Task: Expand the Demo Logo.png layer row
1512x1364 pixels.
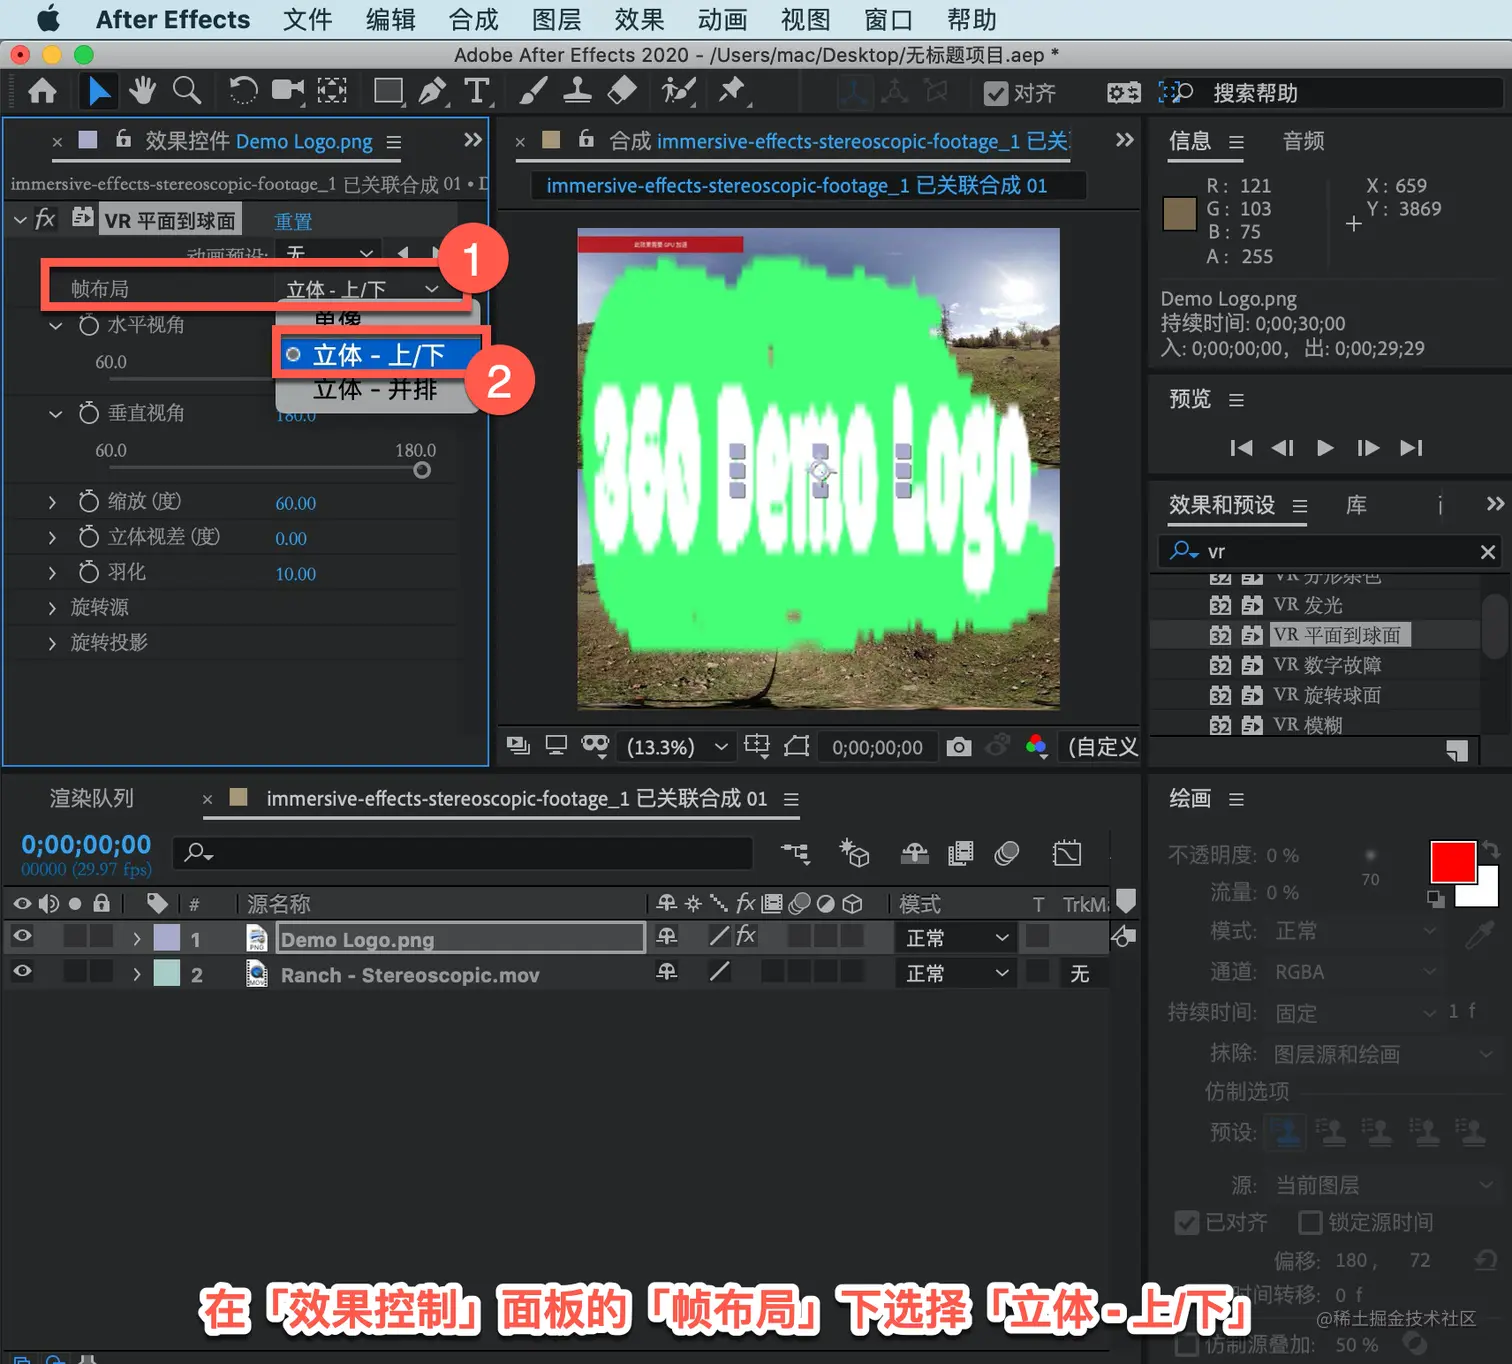Action: click(137, 938)
